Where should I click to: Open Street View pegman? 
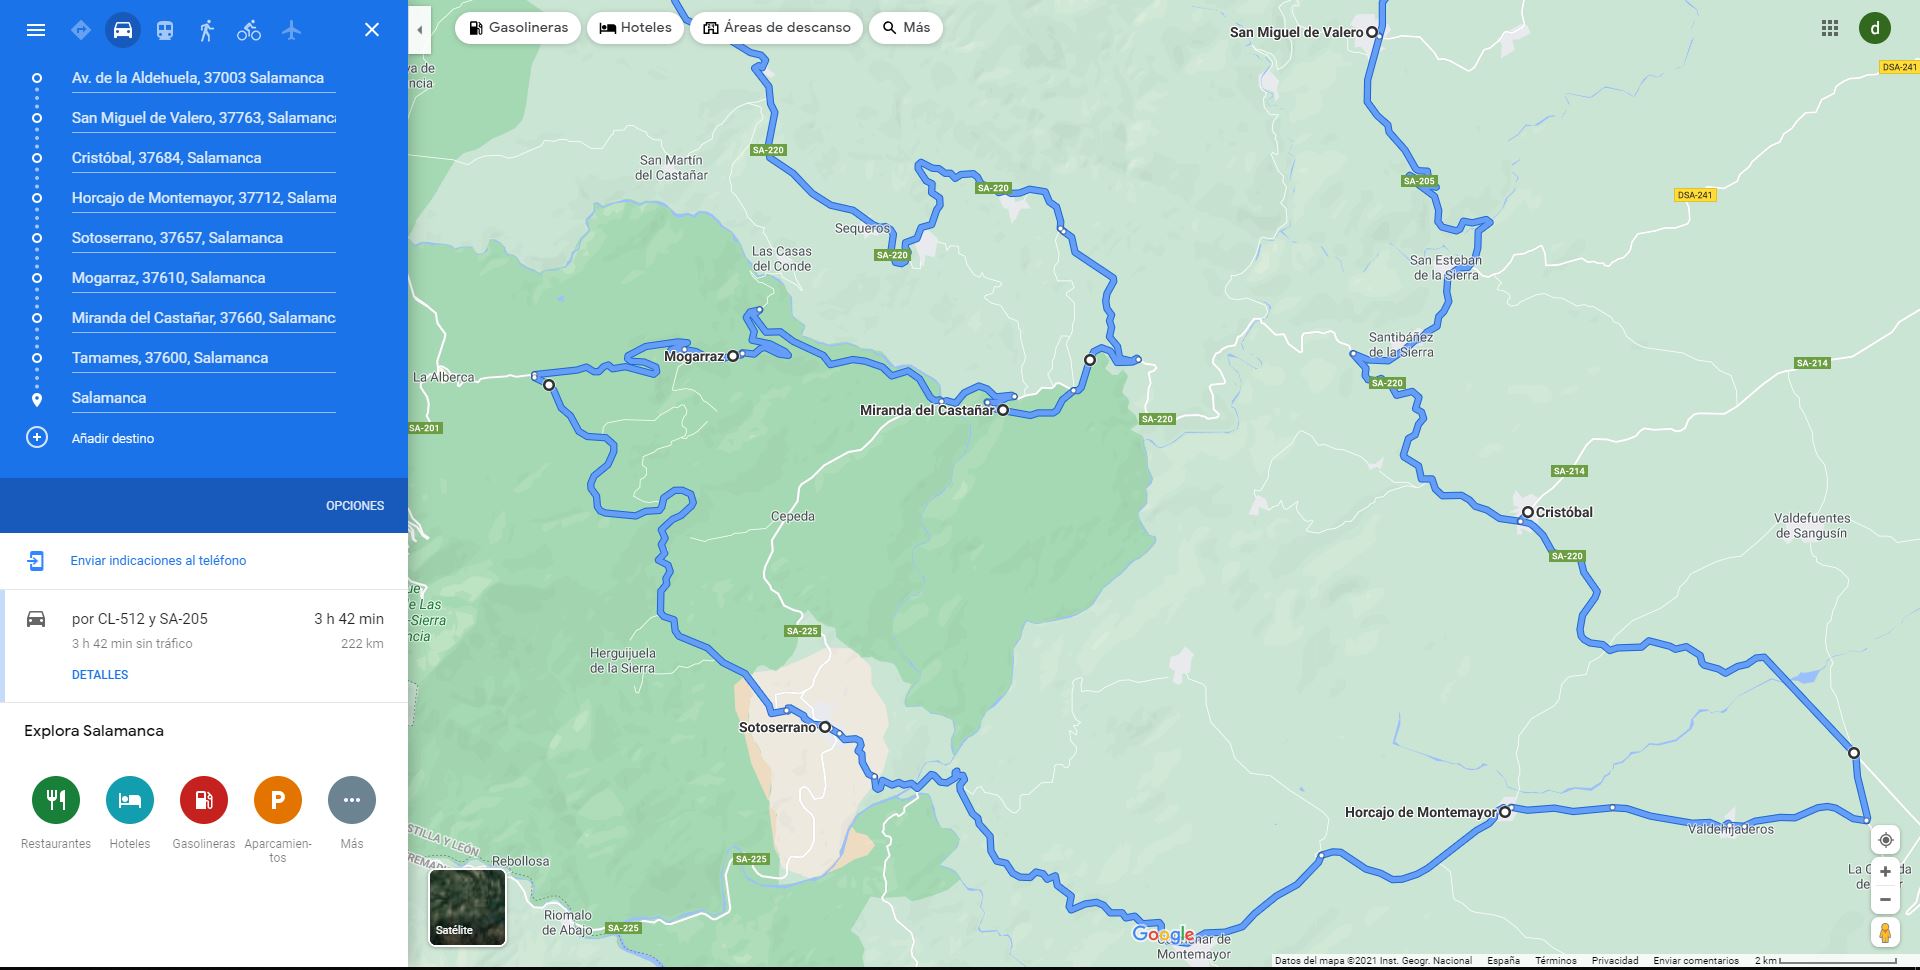point(1885,932)
